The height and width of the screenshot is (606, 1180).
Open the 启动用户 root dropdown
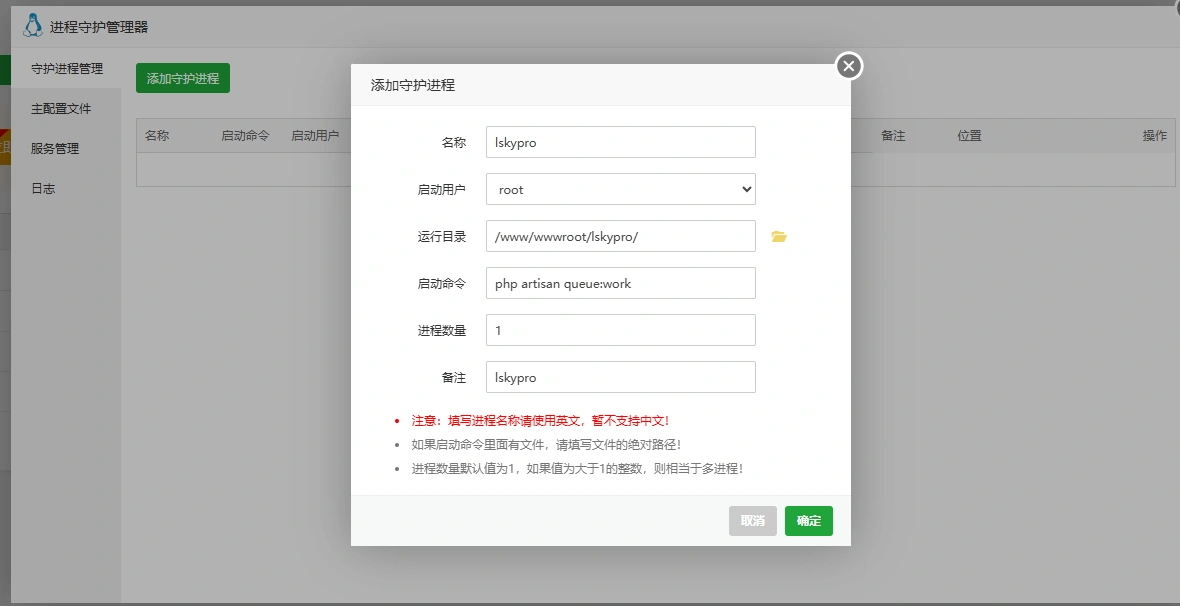coord(621,189)
